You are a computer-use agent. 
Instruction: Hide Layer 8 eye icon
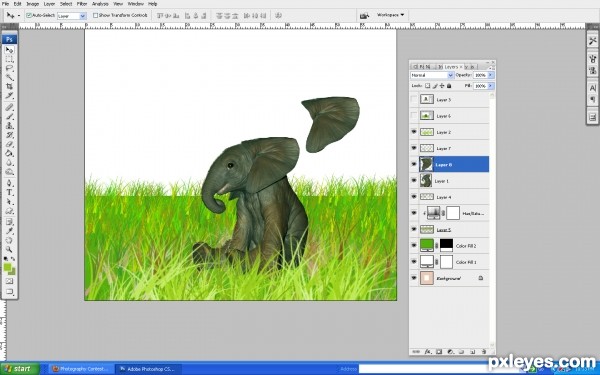[414, 164]
